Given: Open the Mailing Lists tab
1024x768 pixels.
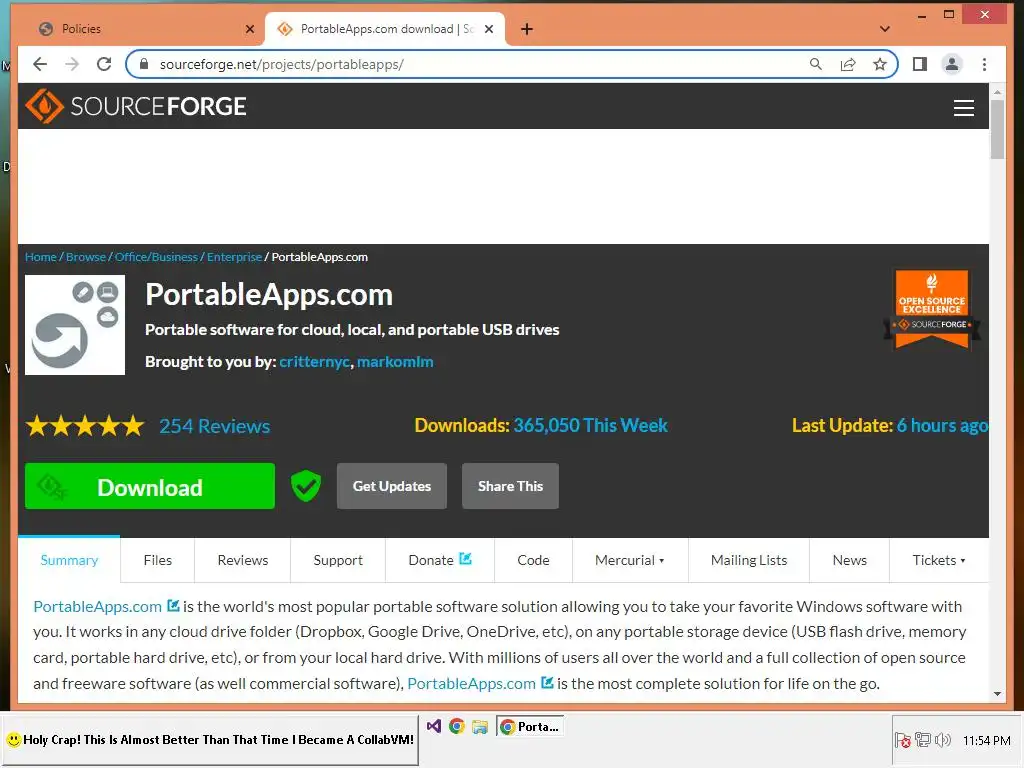Looking at the screenshot, I should [x=748, y=560].
